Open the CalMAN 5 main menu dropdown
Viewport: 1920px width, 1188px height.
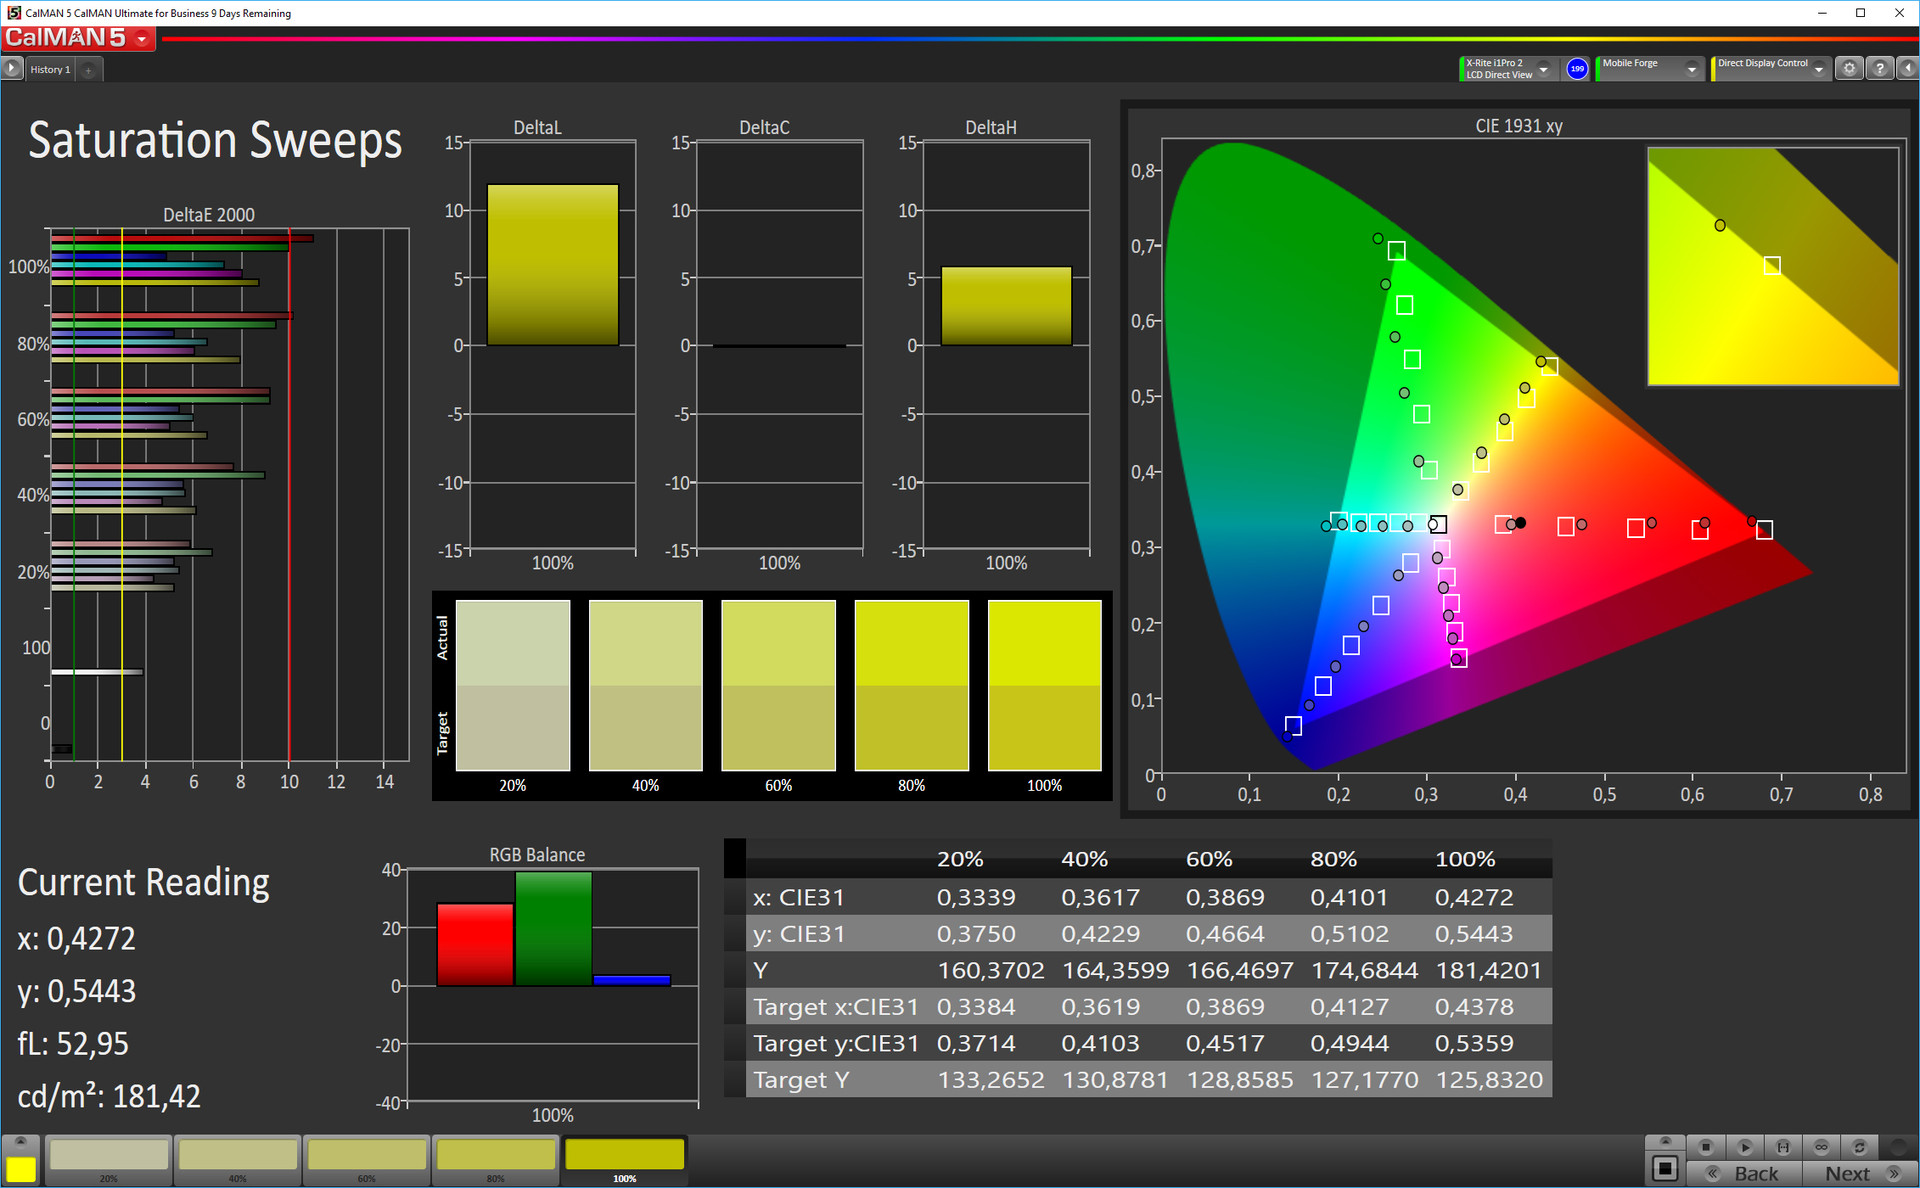[142, 39]
